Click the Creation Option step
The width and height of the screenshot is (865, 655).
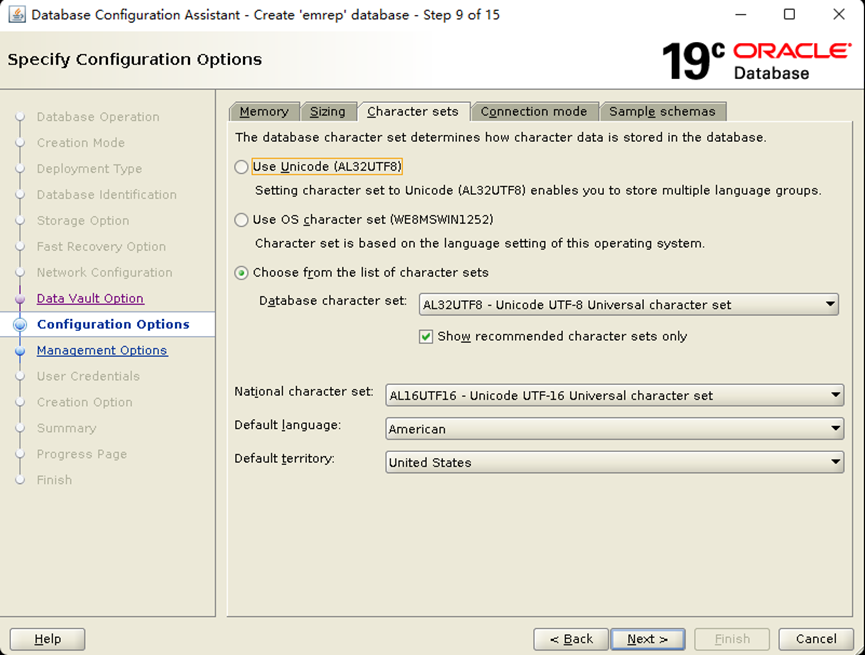point(85,402)
